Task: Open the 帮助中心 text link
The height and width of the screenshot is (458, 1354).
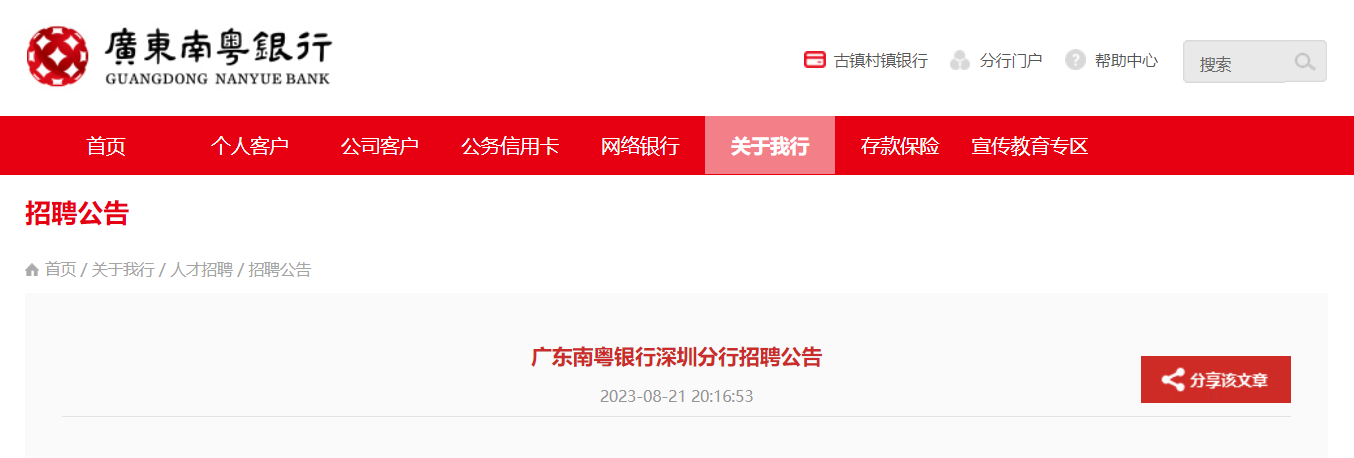Action: click(x=1126, y=60)
